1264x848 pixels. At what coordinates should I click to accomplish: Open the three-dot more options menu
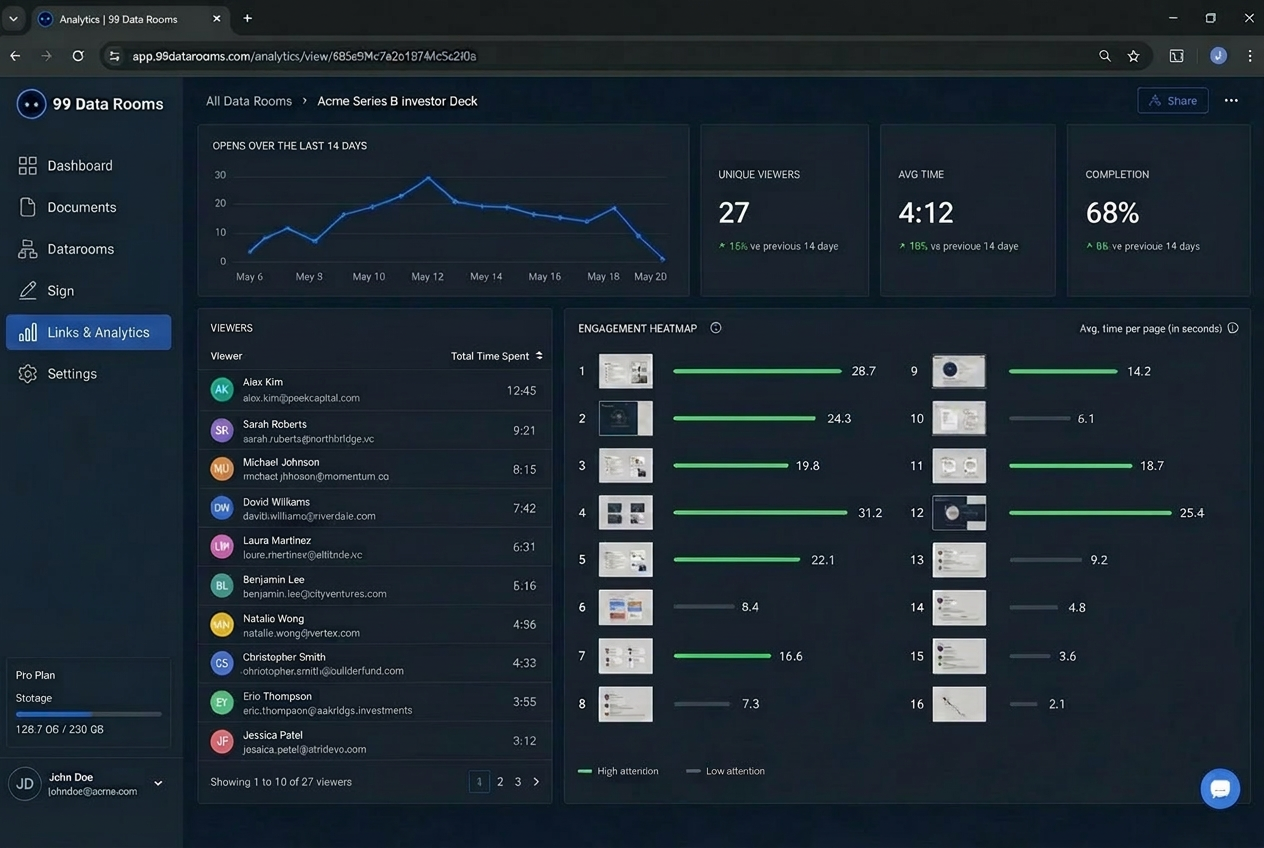click(1231, 101)
